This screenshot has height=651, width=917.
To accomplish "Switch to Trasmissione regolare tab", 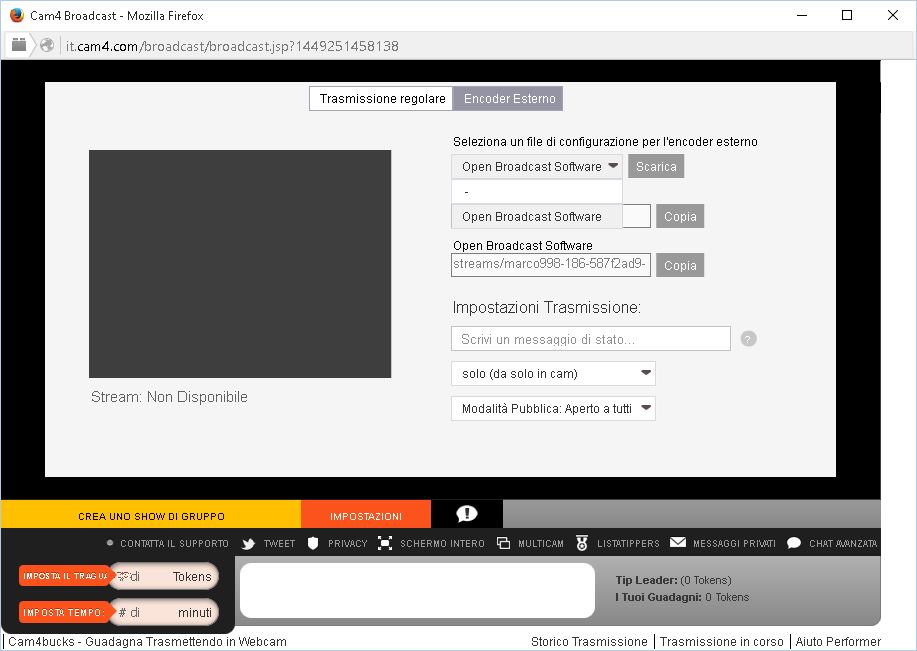I will 381,99.
